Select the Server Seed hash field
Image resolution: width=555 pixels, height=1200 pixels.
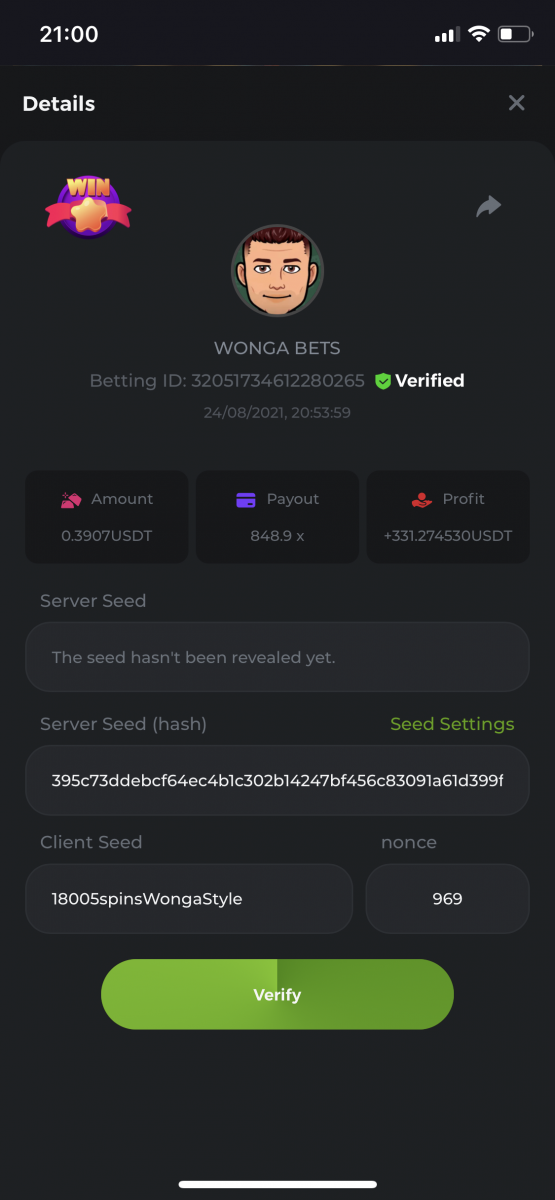pyautogui.click(x=277, y=780)
